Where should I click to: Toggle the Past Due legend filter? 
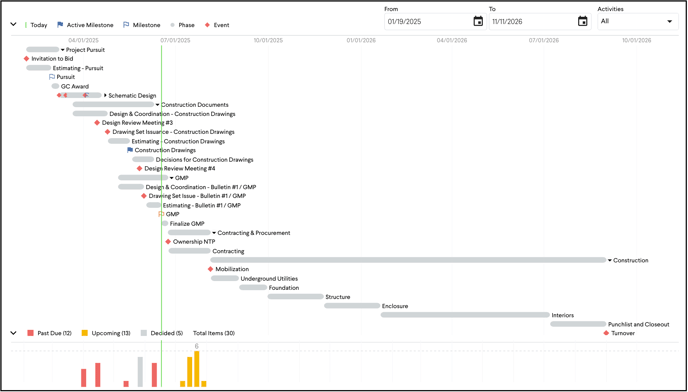click(x=49, y=333)
